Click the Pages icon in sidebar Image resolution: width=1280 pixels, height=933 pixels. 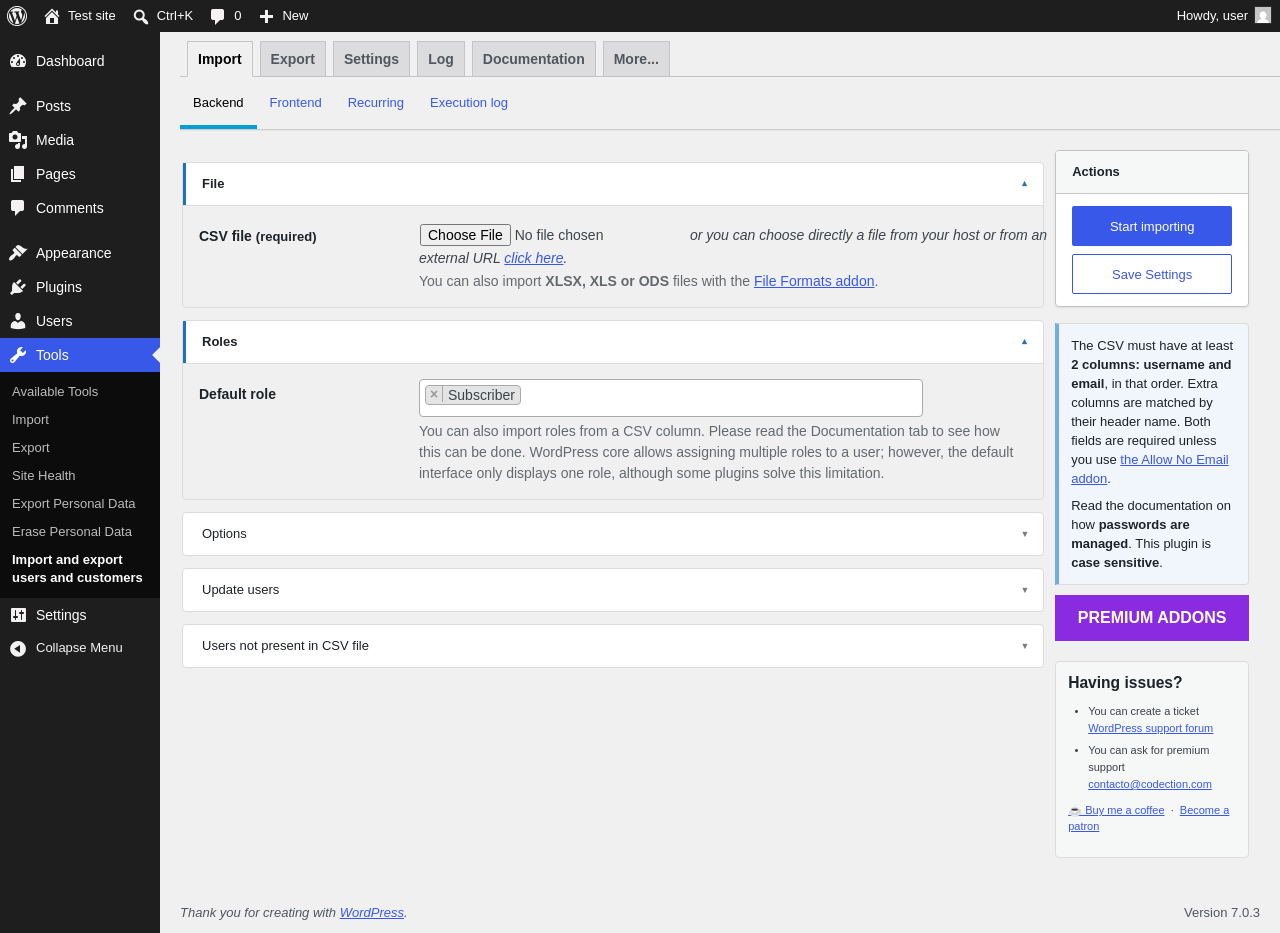pyautogui.click(x=18, y=174)
